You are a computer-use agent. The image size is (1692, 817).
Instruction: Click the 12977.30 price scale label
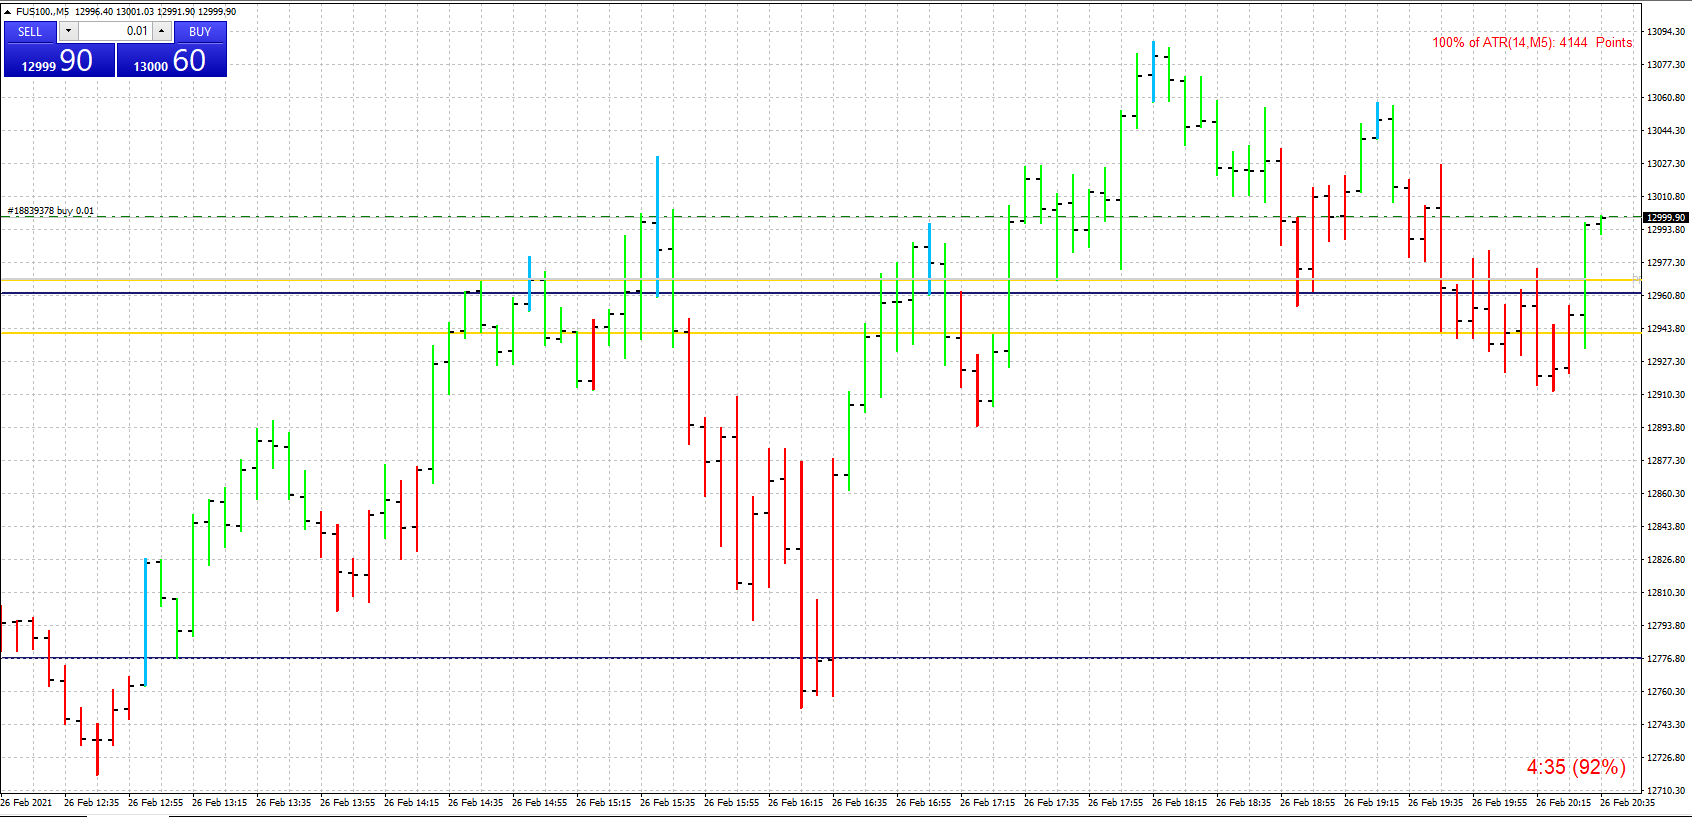tap(1666, 263)
